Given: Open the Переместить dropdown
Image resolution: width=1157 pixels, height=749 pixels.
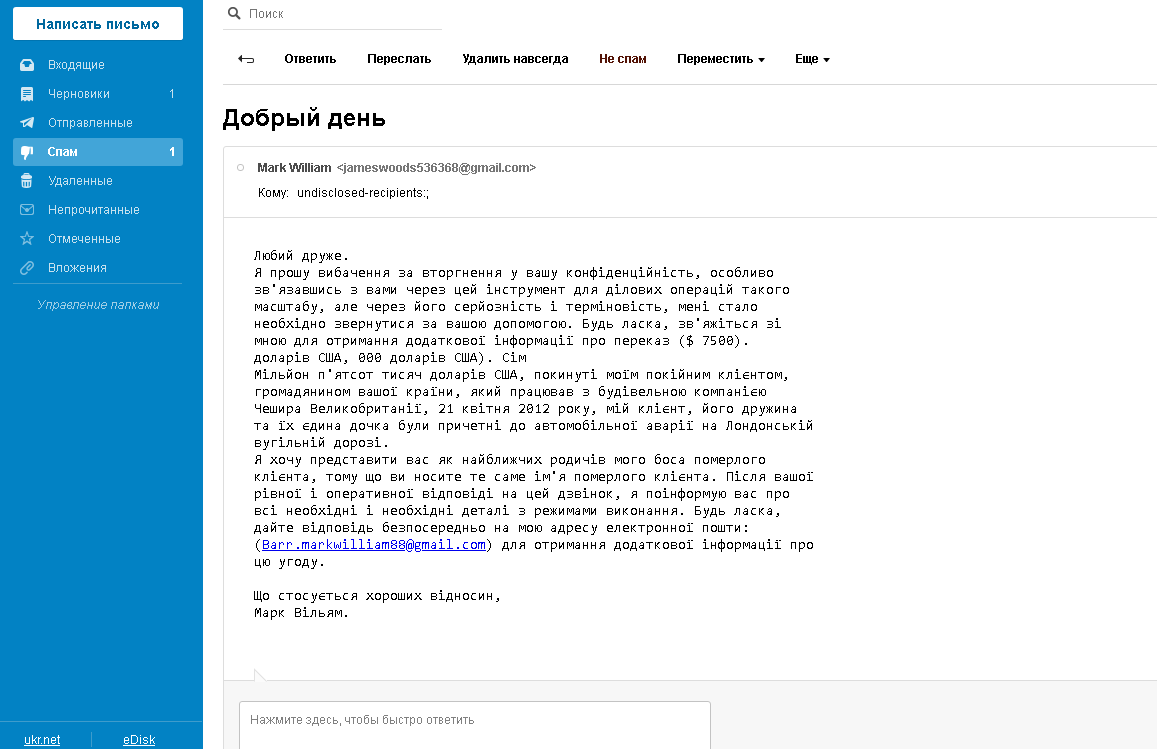Looking at the screenshot, I should click(x=721, y=59).
